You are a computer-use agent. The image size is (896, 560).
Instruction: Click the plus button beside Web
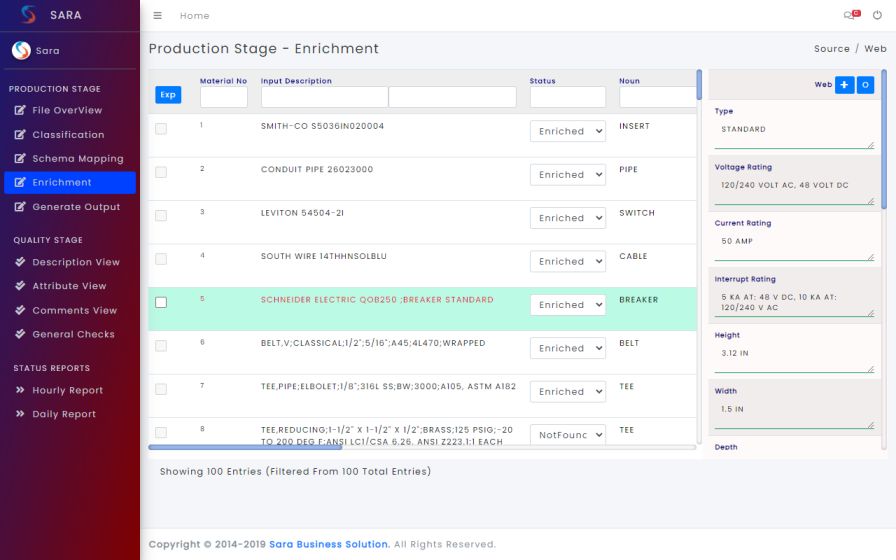(x=845, y=85)
